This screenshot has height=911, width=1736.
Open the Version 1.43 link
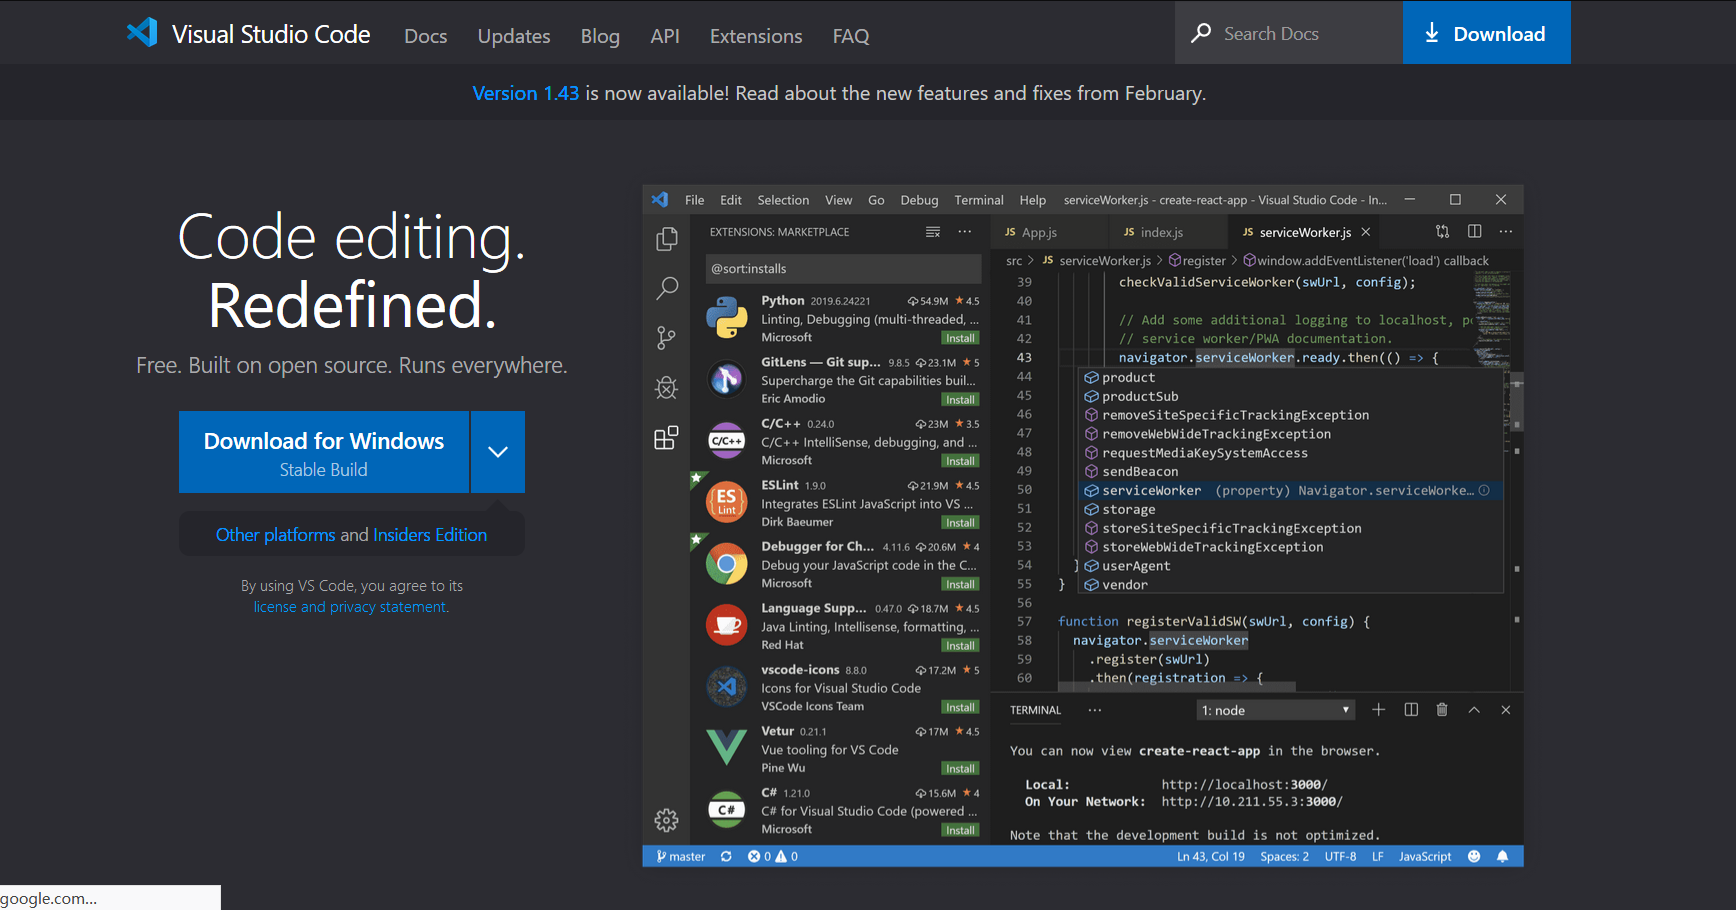pos(525,93)
